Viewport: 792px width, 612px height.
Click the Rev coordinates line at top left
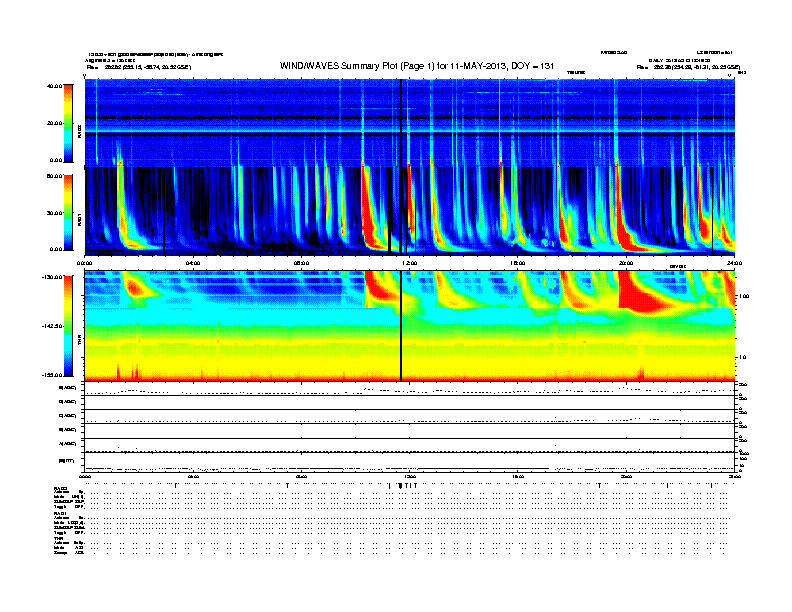pyautogui.click(x=138, y=67)
